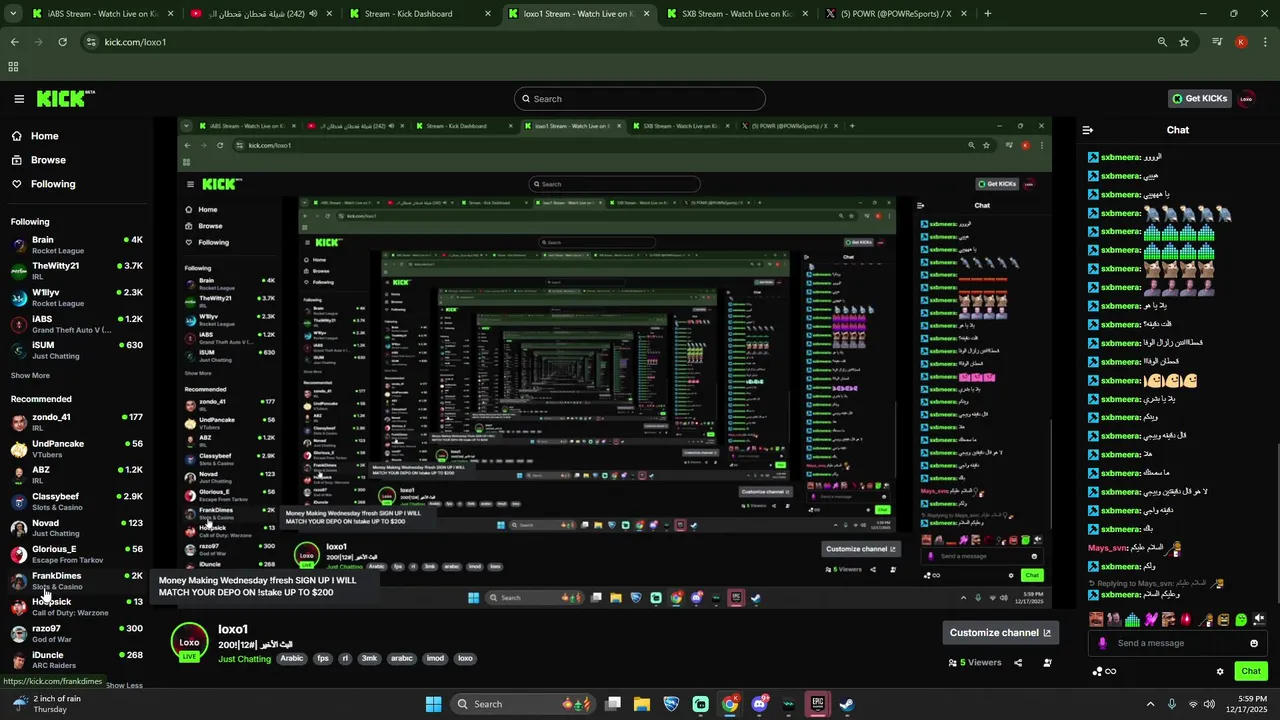Click the taskbar volume icon
This screenshot has width=1280, height=720.
point(1210,704)
